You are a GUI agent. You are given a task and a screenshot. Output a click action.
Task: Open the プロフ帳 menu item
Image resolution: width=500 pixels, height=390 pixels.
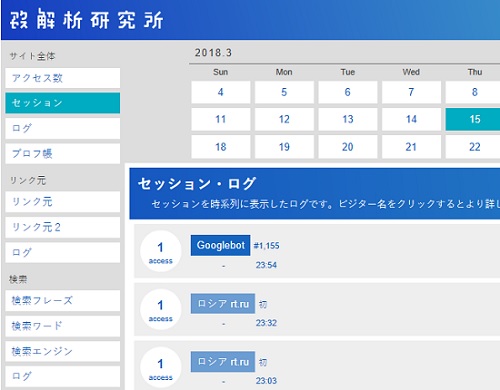(63, 154)
